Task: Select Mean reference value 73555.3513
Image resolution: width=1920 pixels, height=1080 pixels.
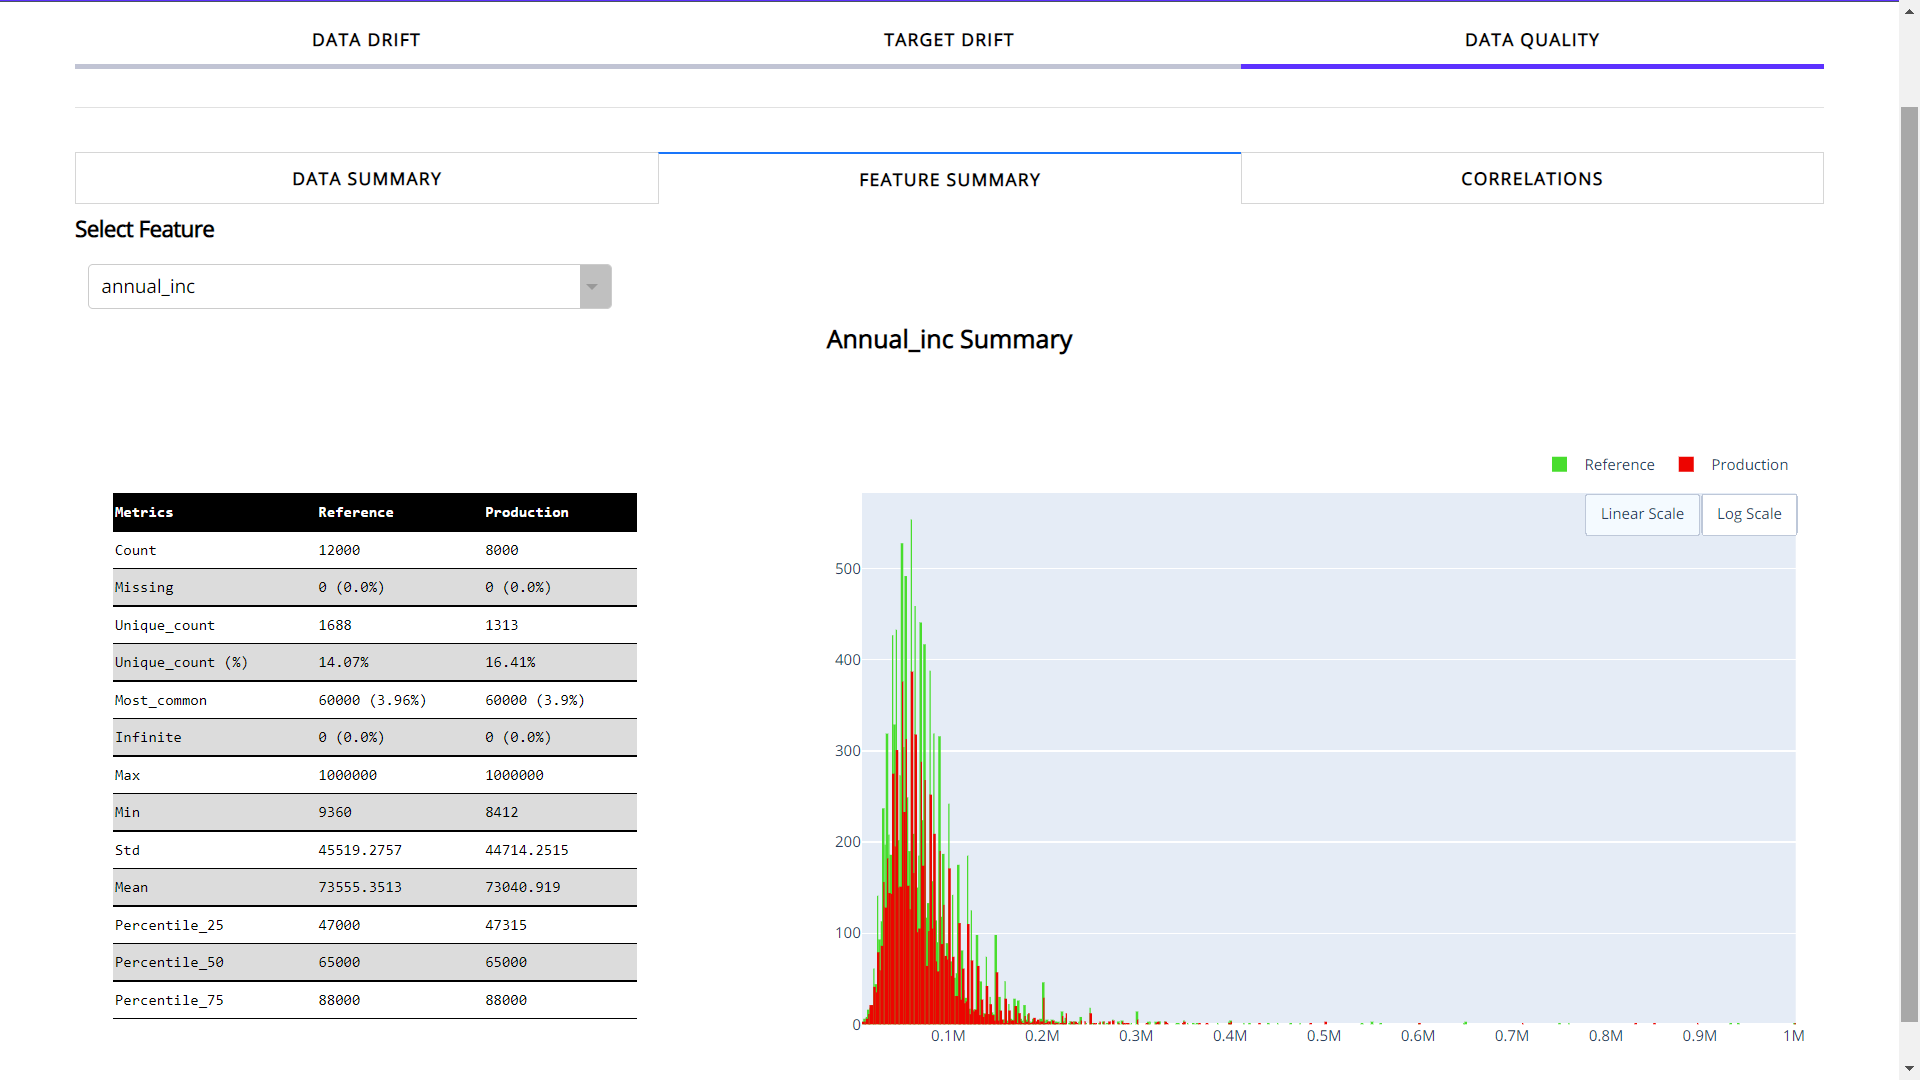Action: tap(360, 887)
